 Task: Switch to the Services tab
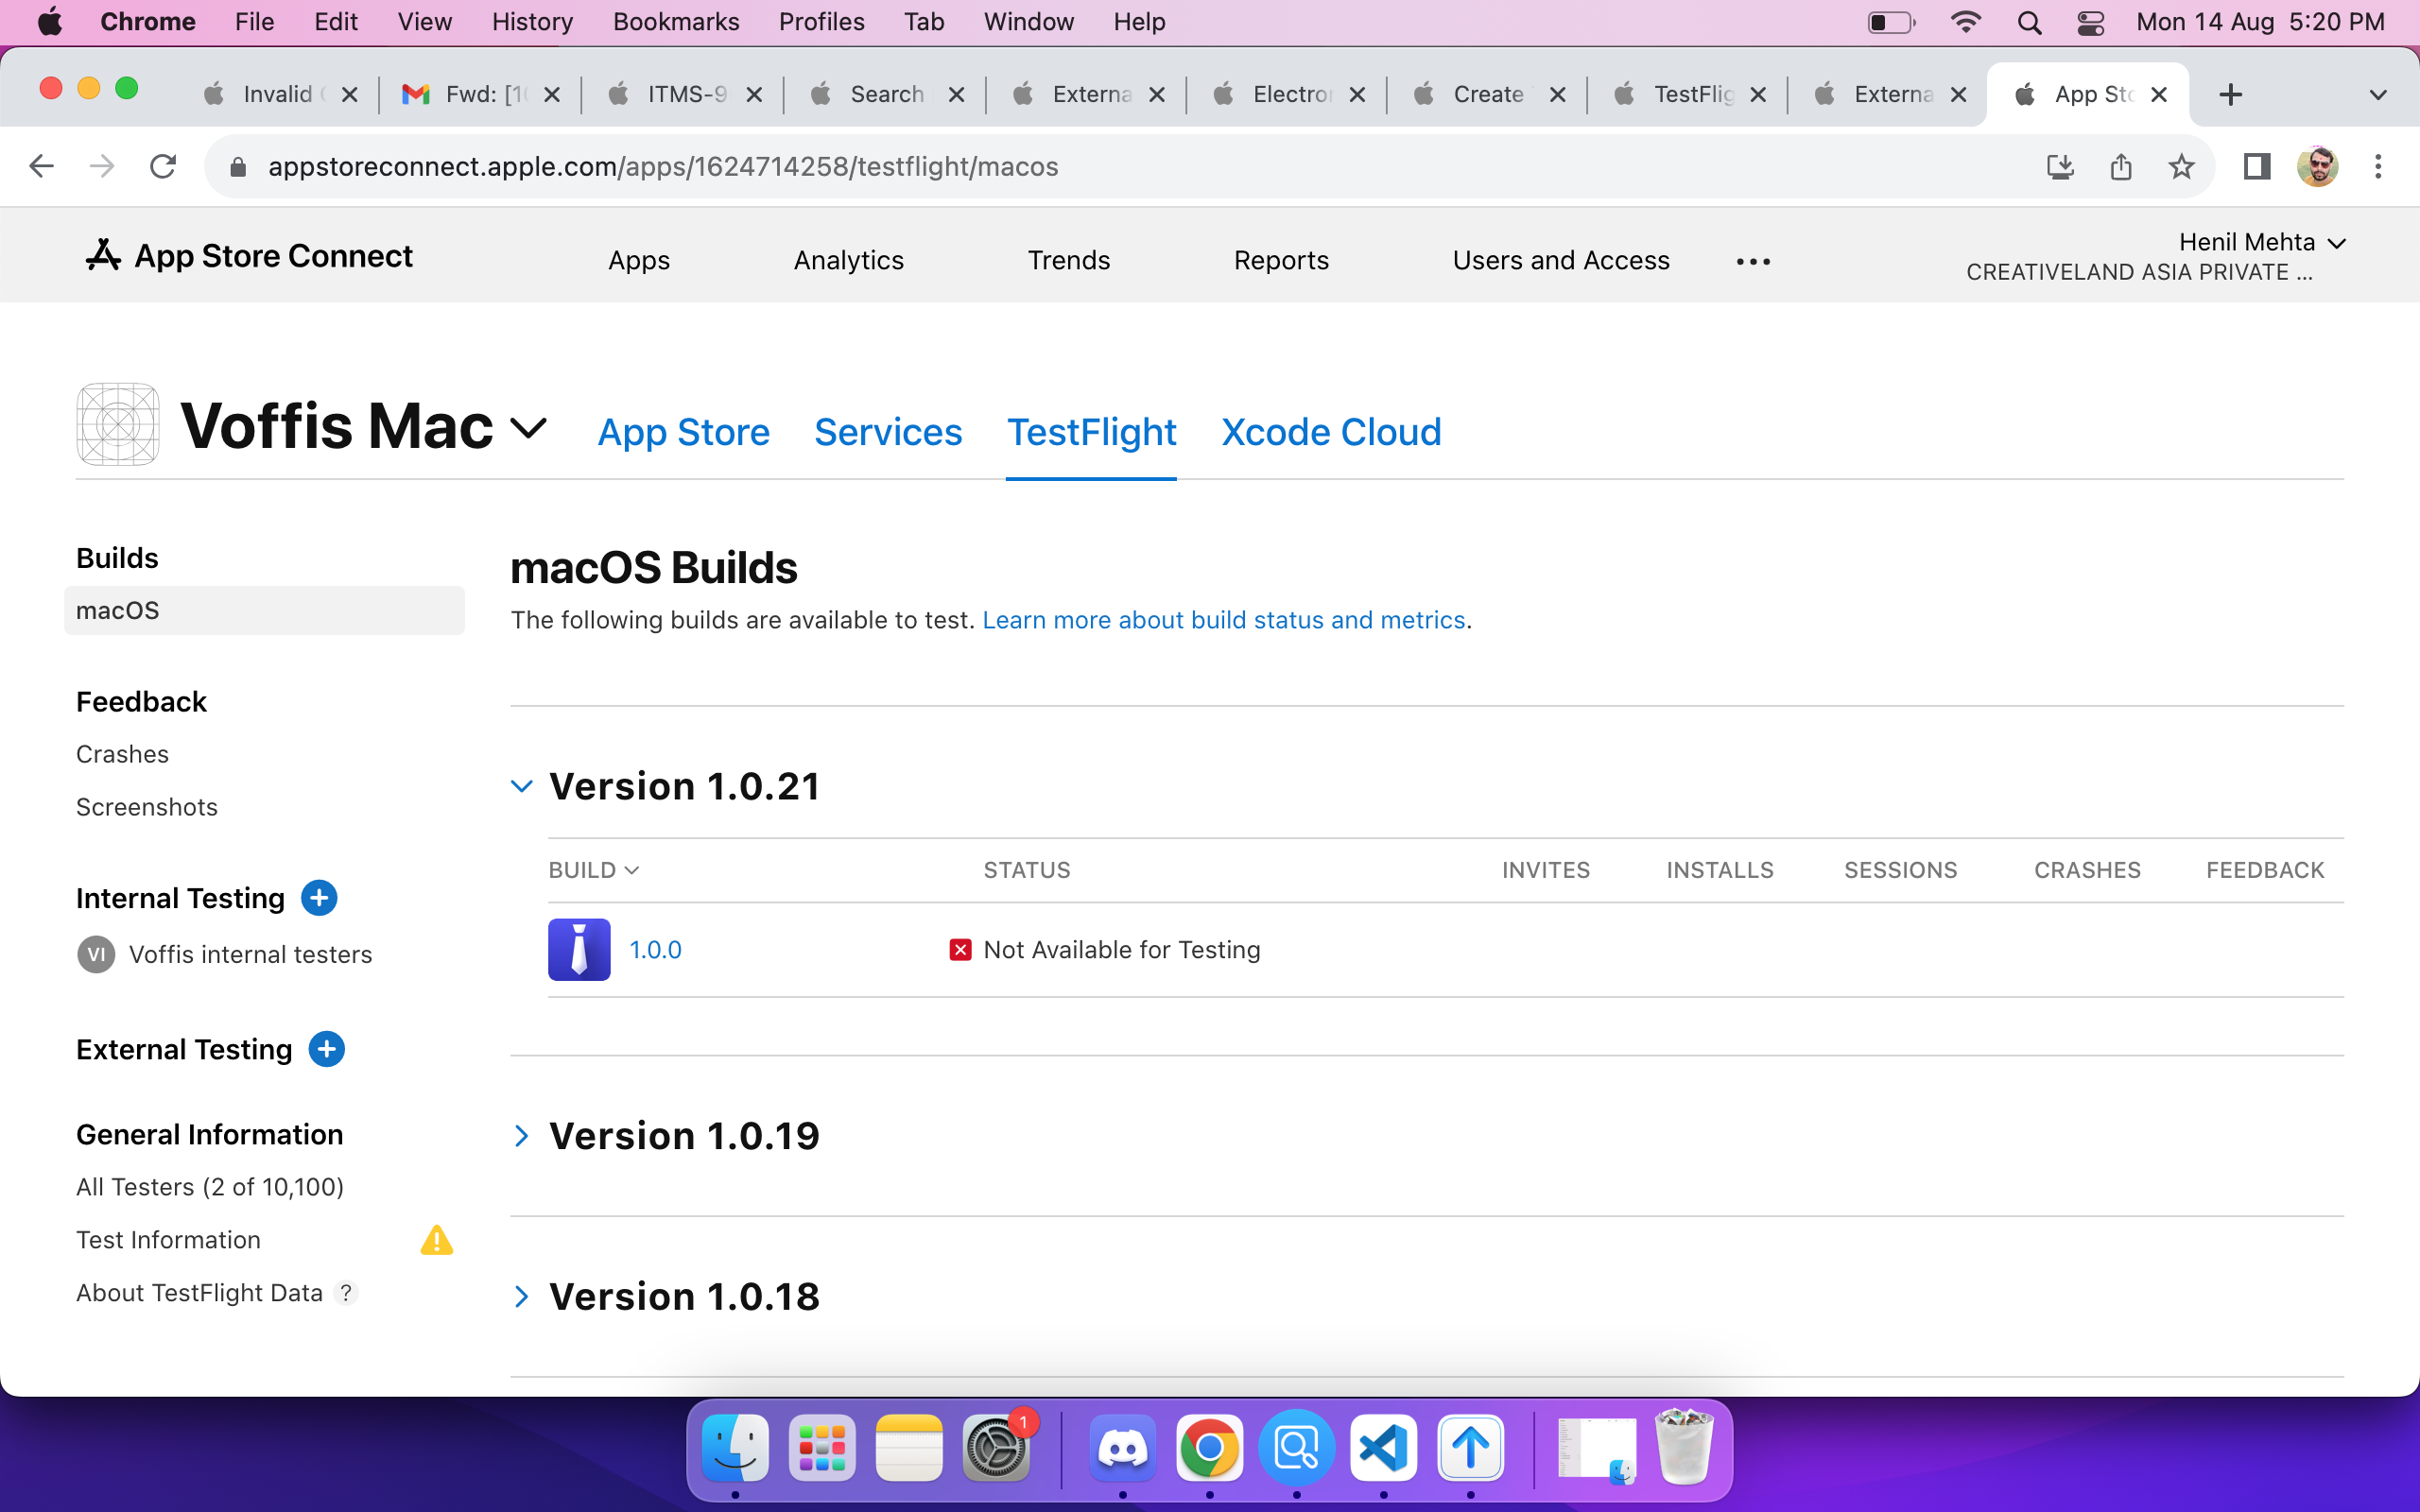888,432
